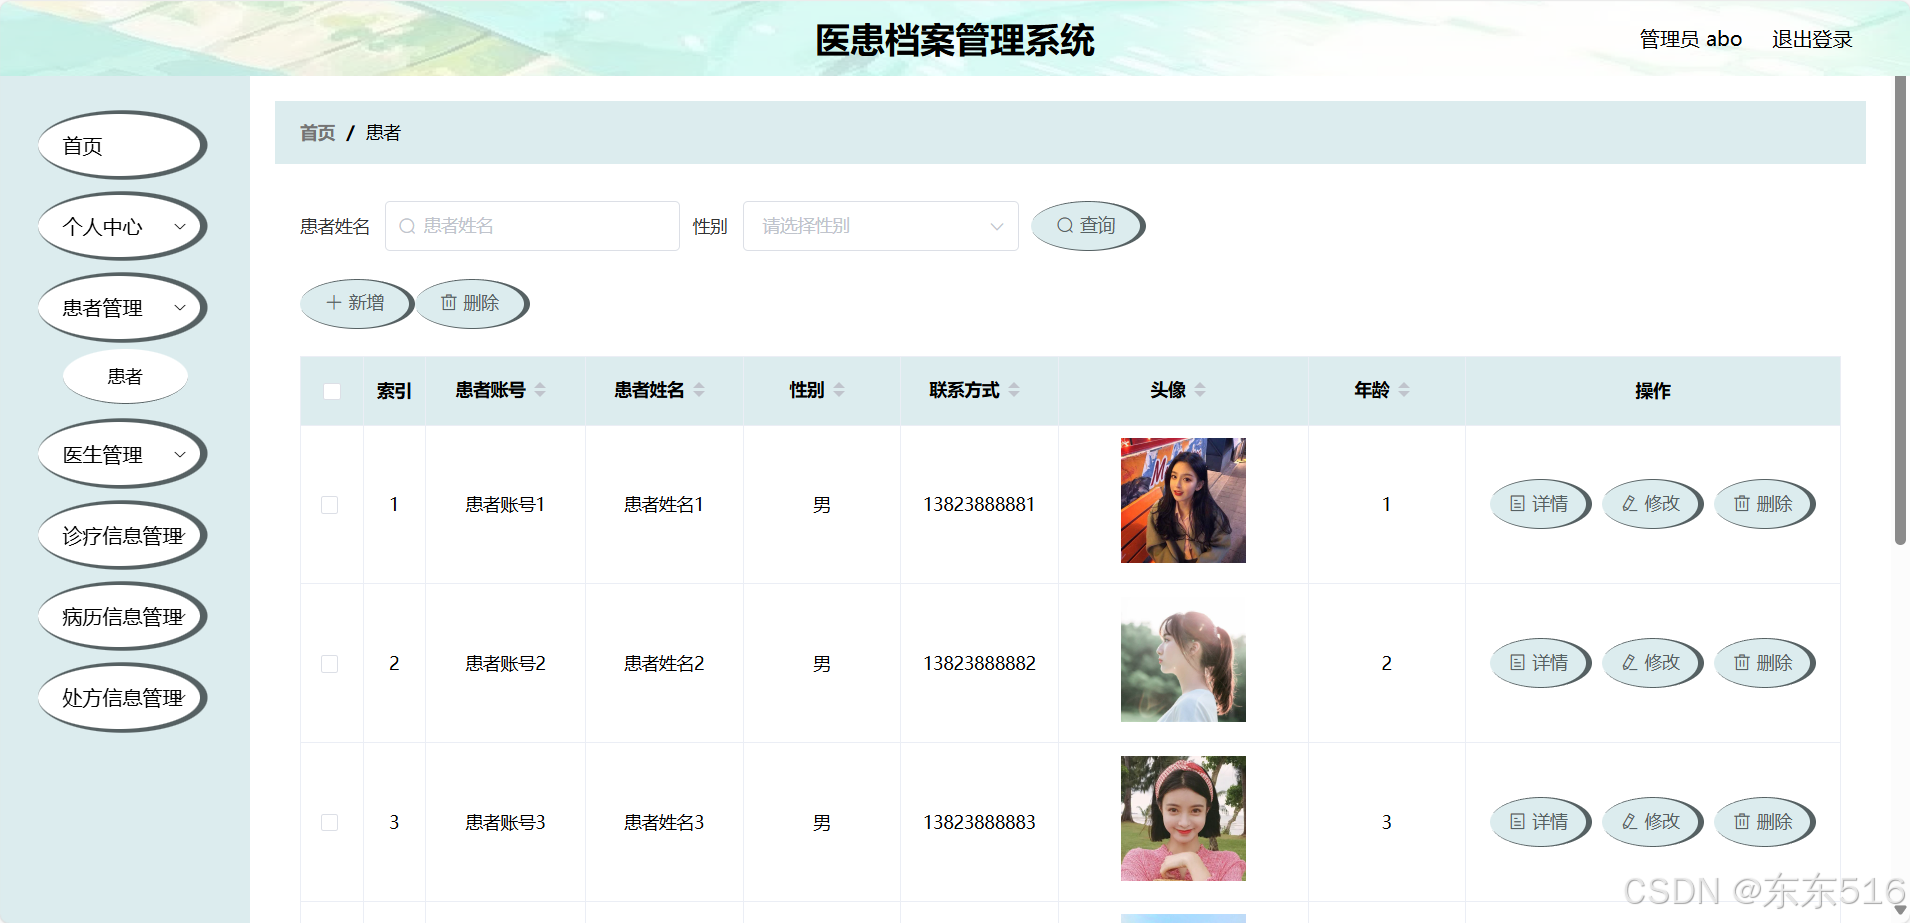The height and width of the screenshot is (923, 1910).
Task: Click cell 患者姓名2
Action: [x=664, y=664]
